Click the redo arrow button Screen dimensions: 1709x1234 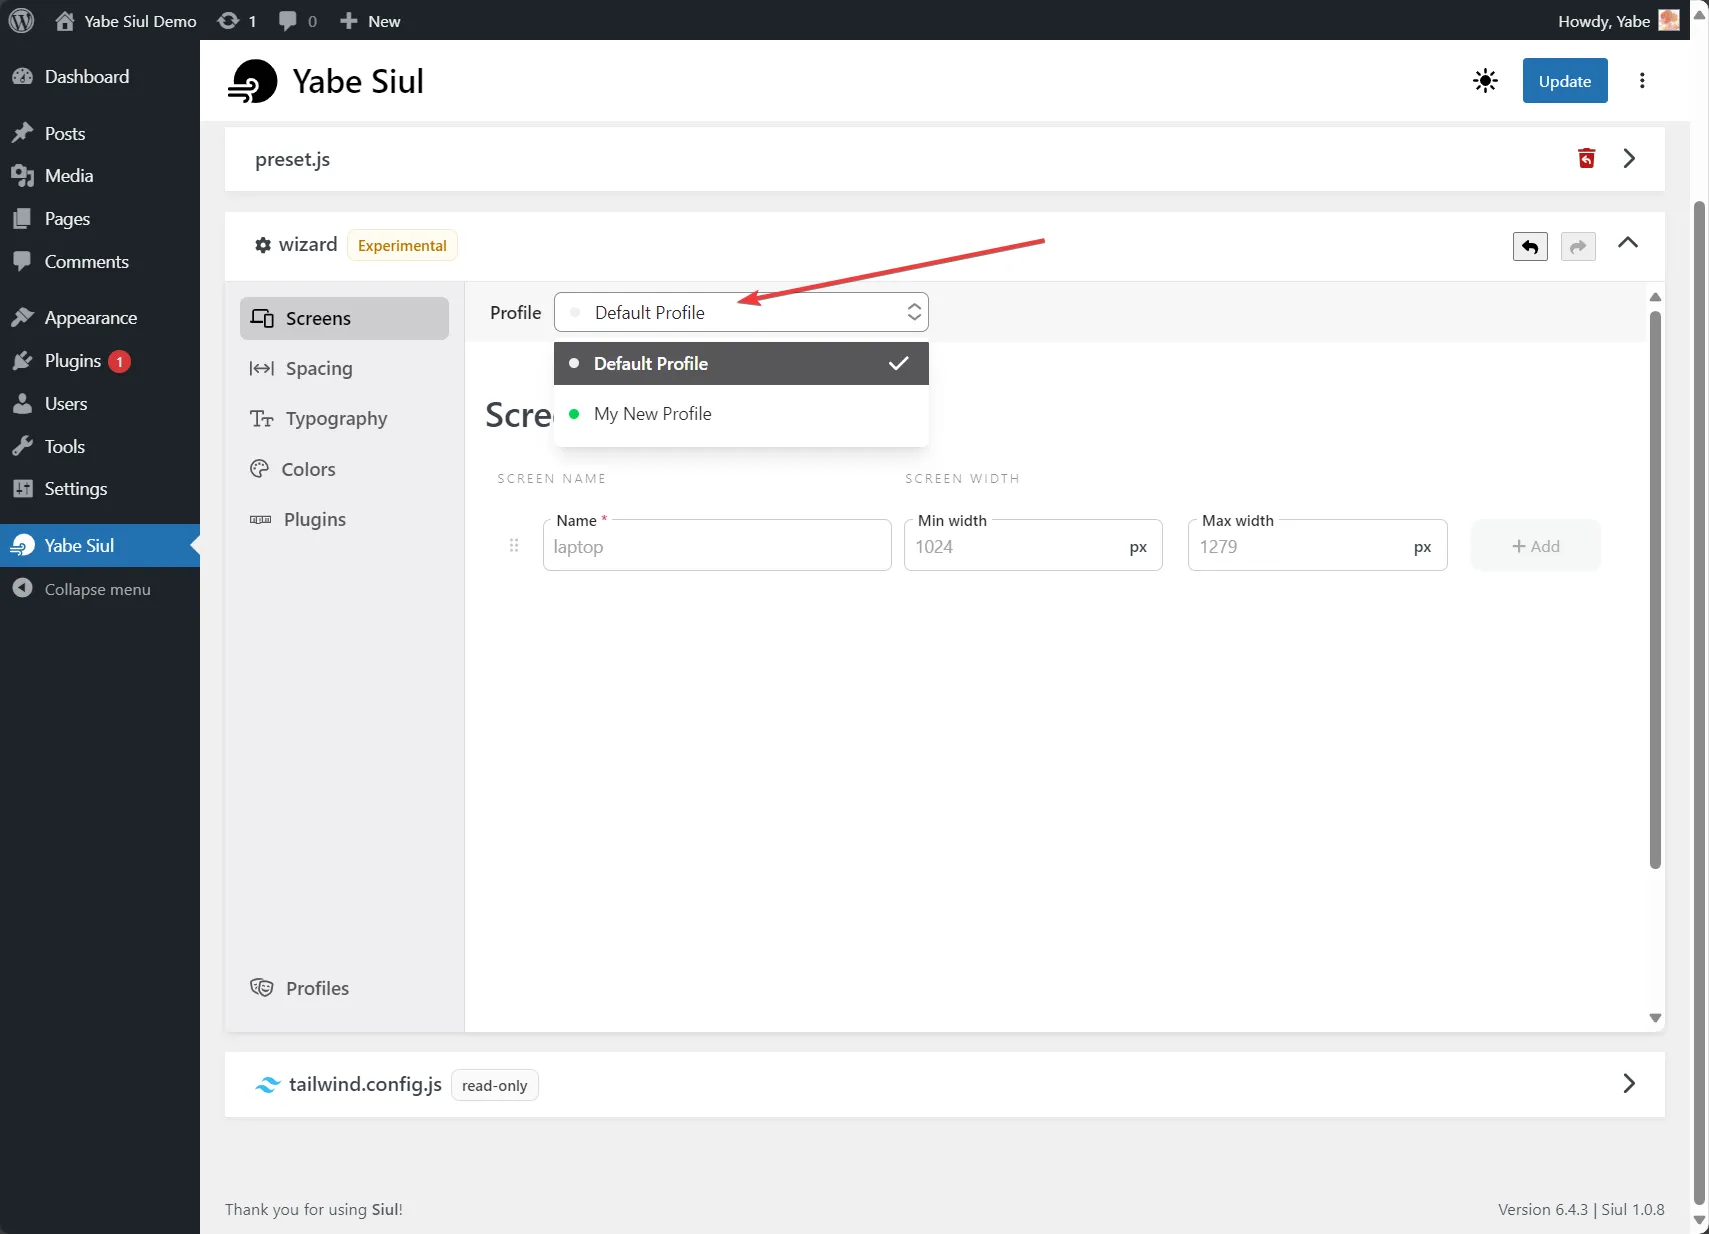pyautogui.click(x=1578, y=246)
